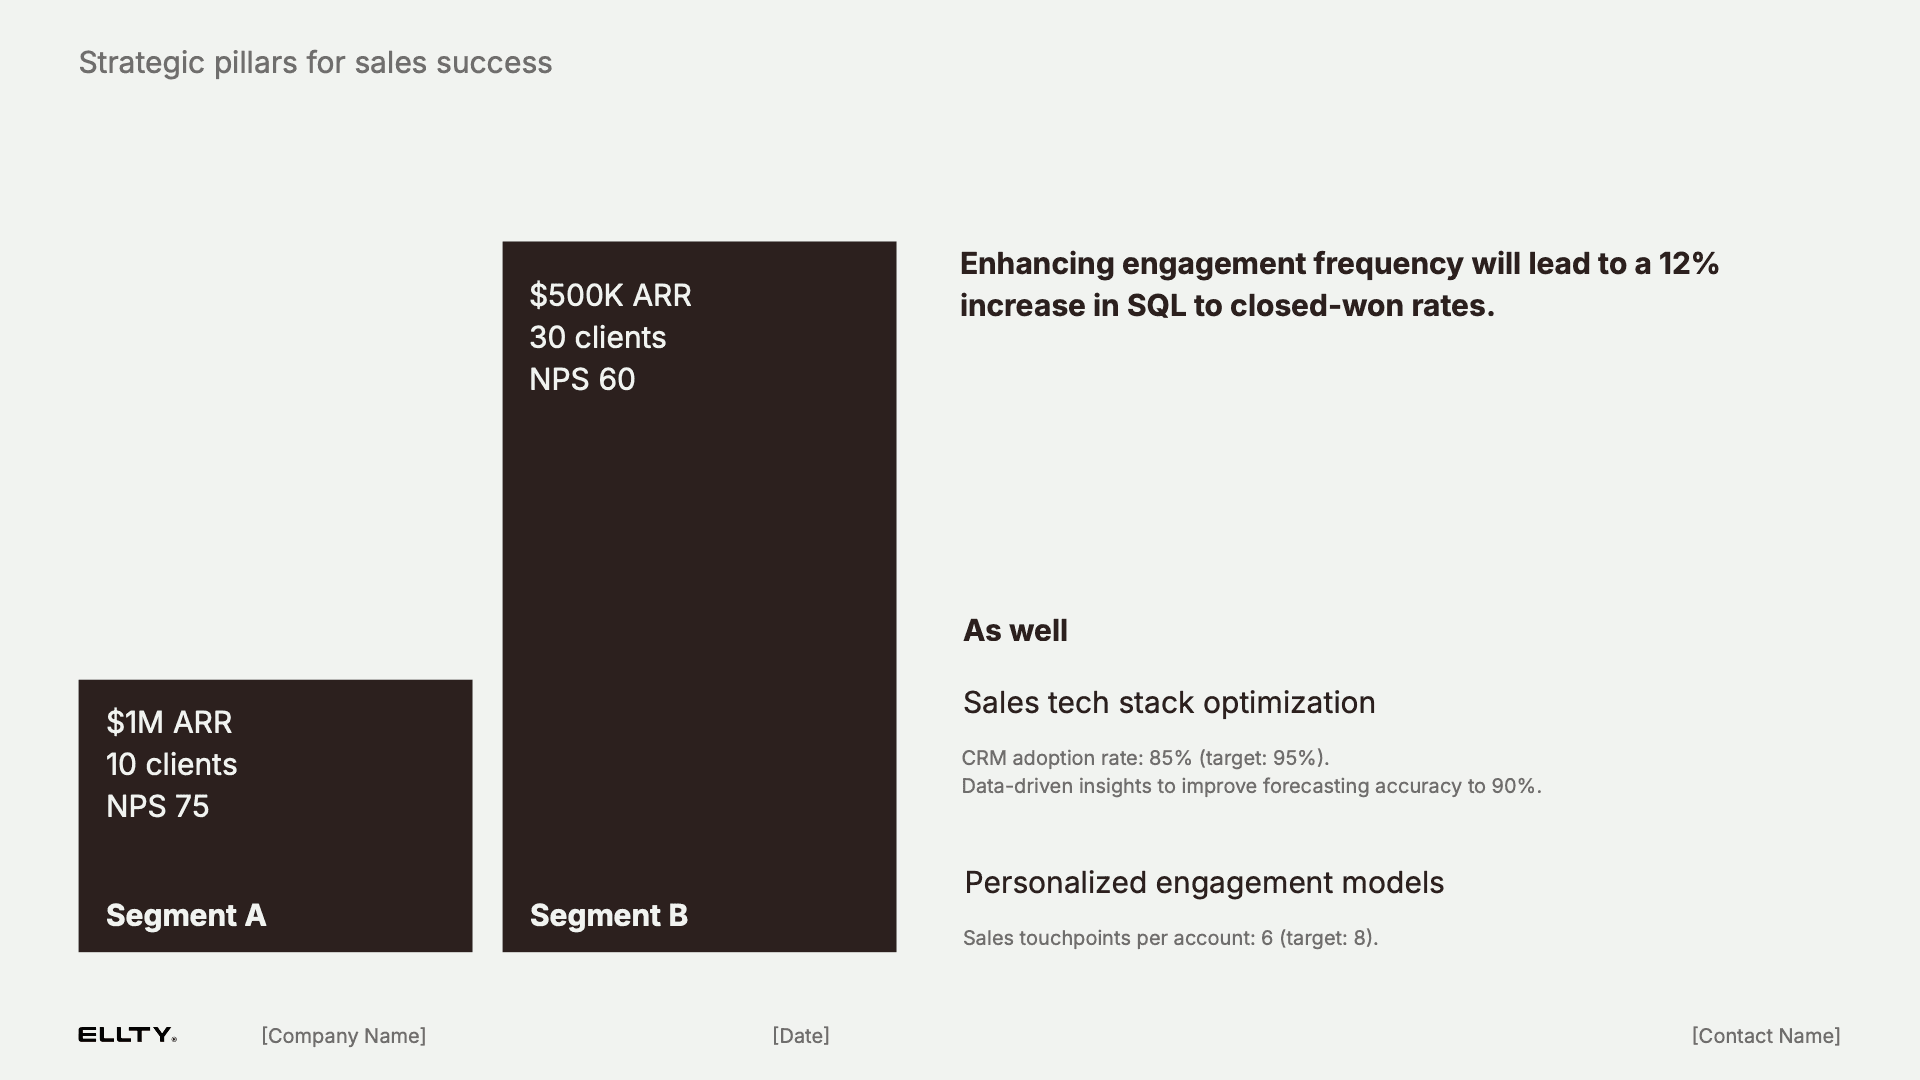Image resolution: width=1920 pixels, height=1080 pixels.
Task: Click the "As well" subheading
Action: tap(1015, 631)
